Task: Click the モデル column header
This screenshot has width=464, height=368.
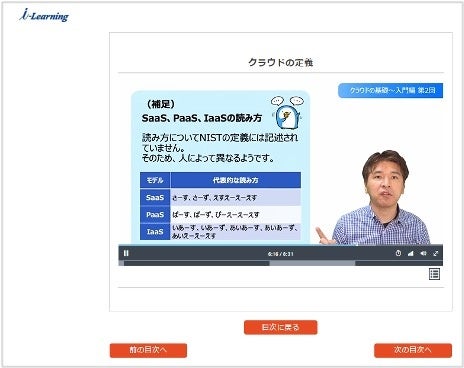Action: coord(155,180)
